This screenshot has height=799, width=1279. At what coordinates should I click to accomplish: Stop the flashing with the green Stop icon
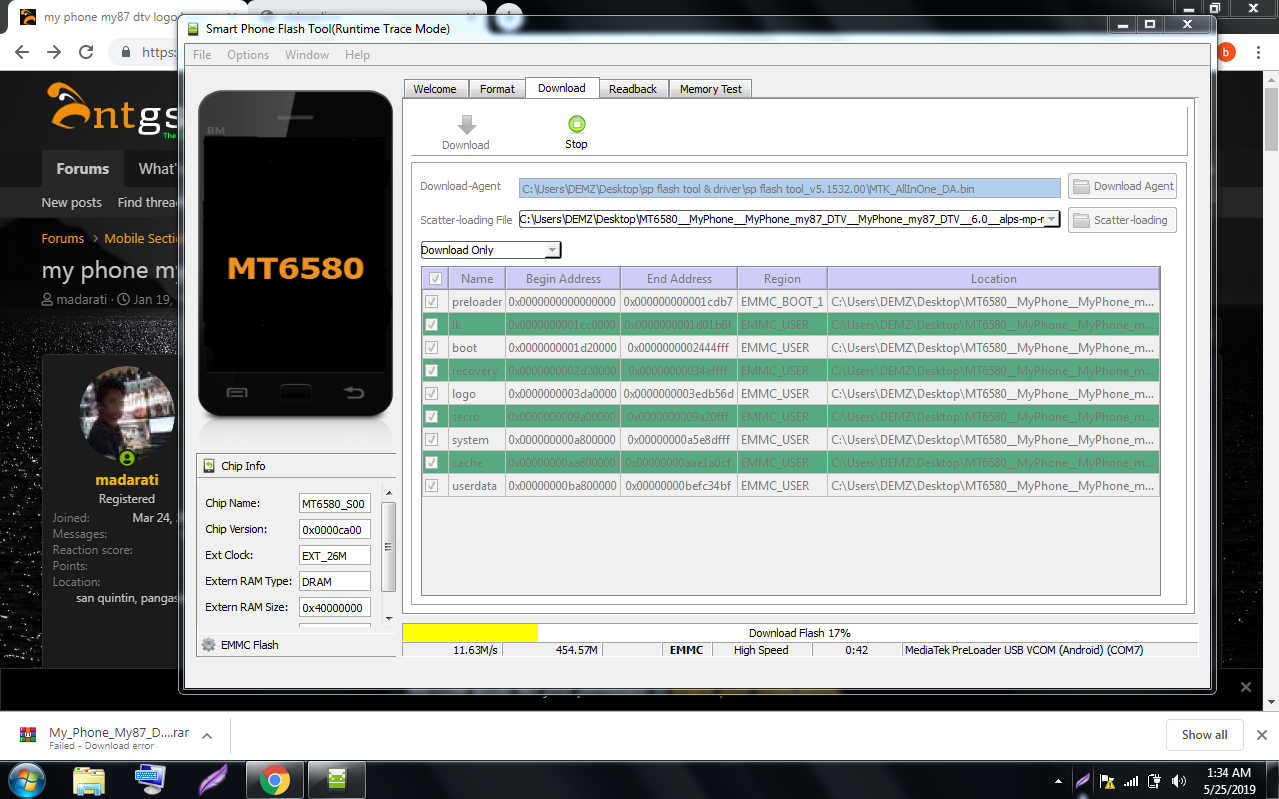point(576,124)
